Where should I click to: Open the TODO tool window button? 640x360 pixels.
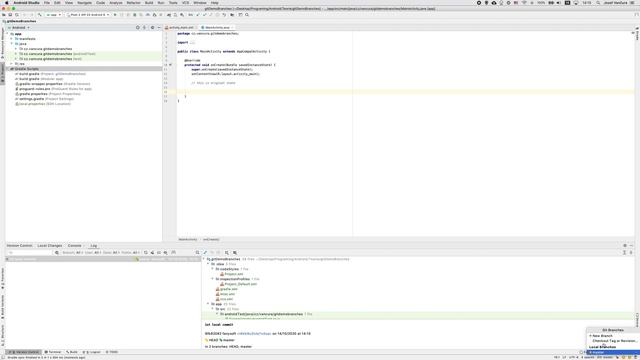(x=112, y=352)
